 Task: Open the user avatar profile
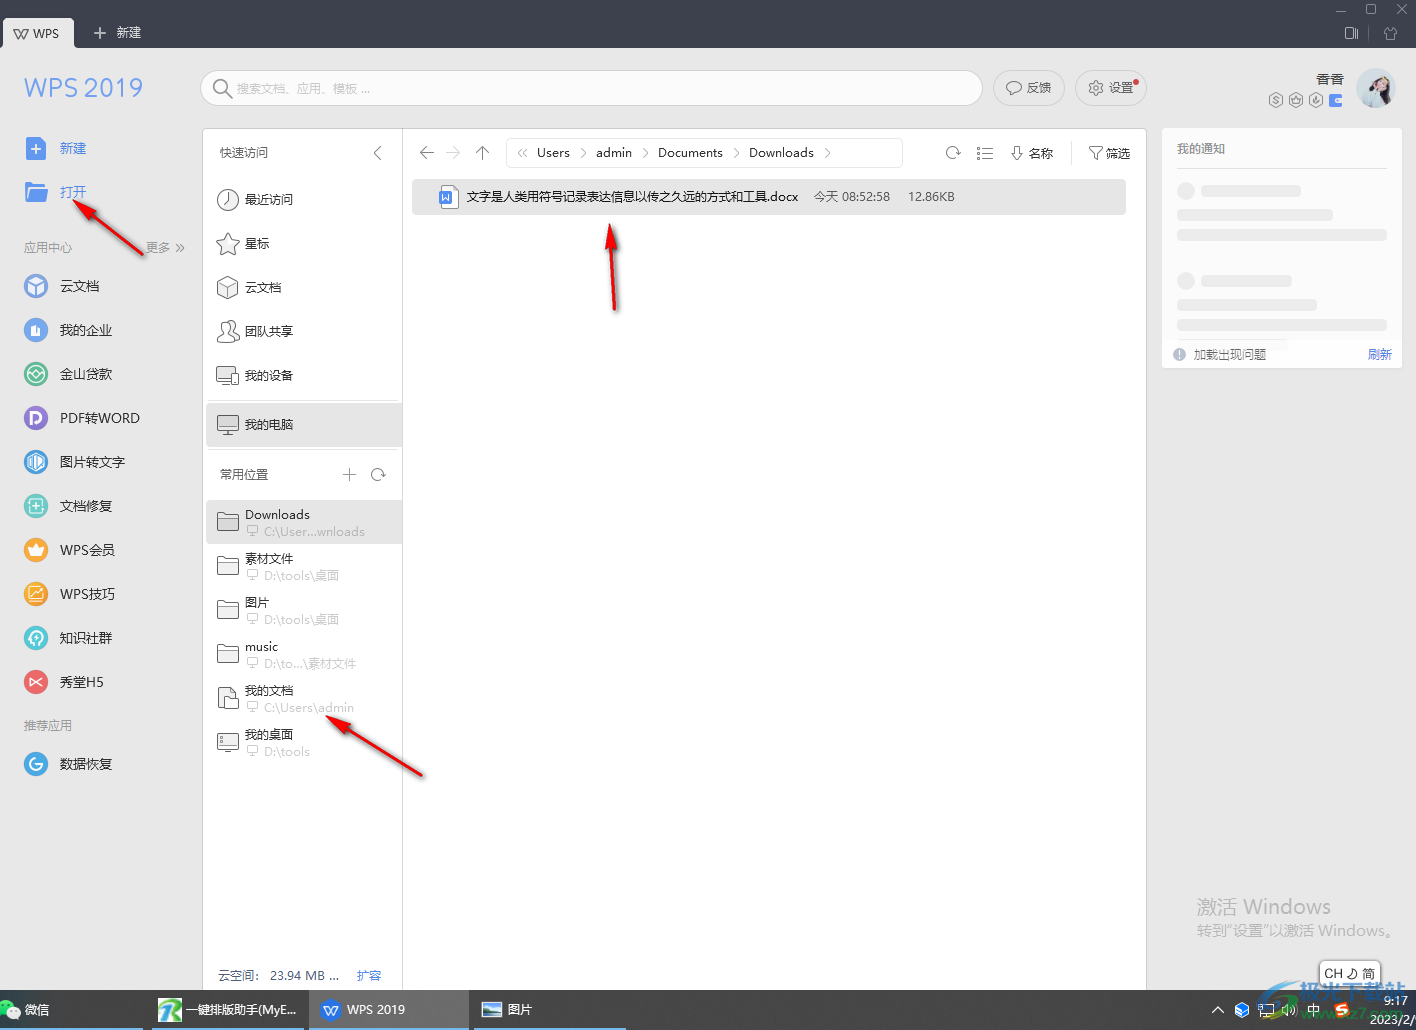tap(1376, 89)
